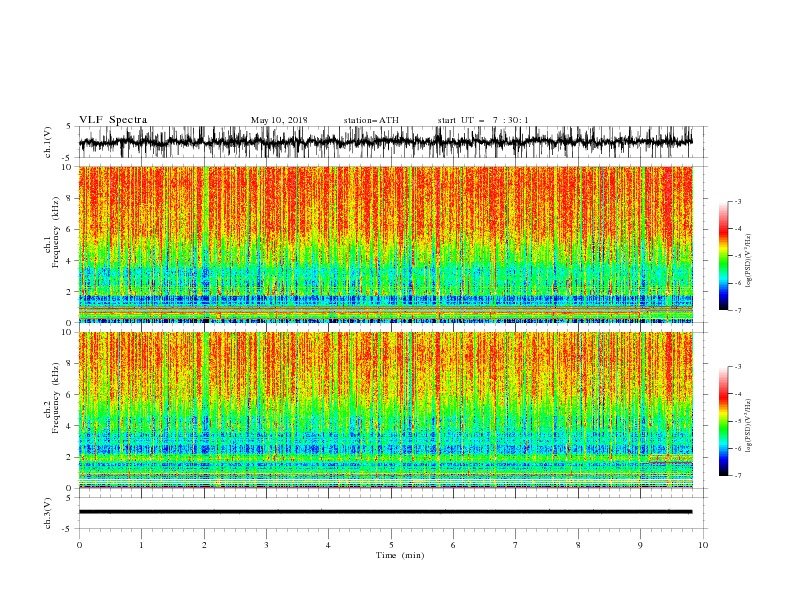
Task: Click the "station=ATH" header label
Action: point(371,120)
